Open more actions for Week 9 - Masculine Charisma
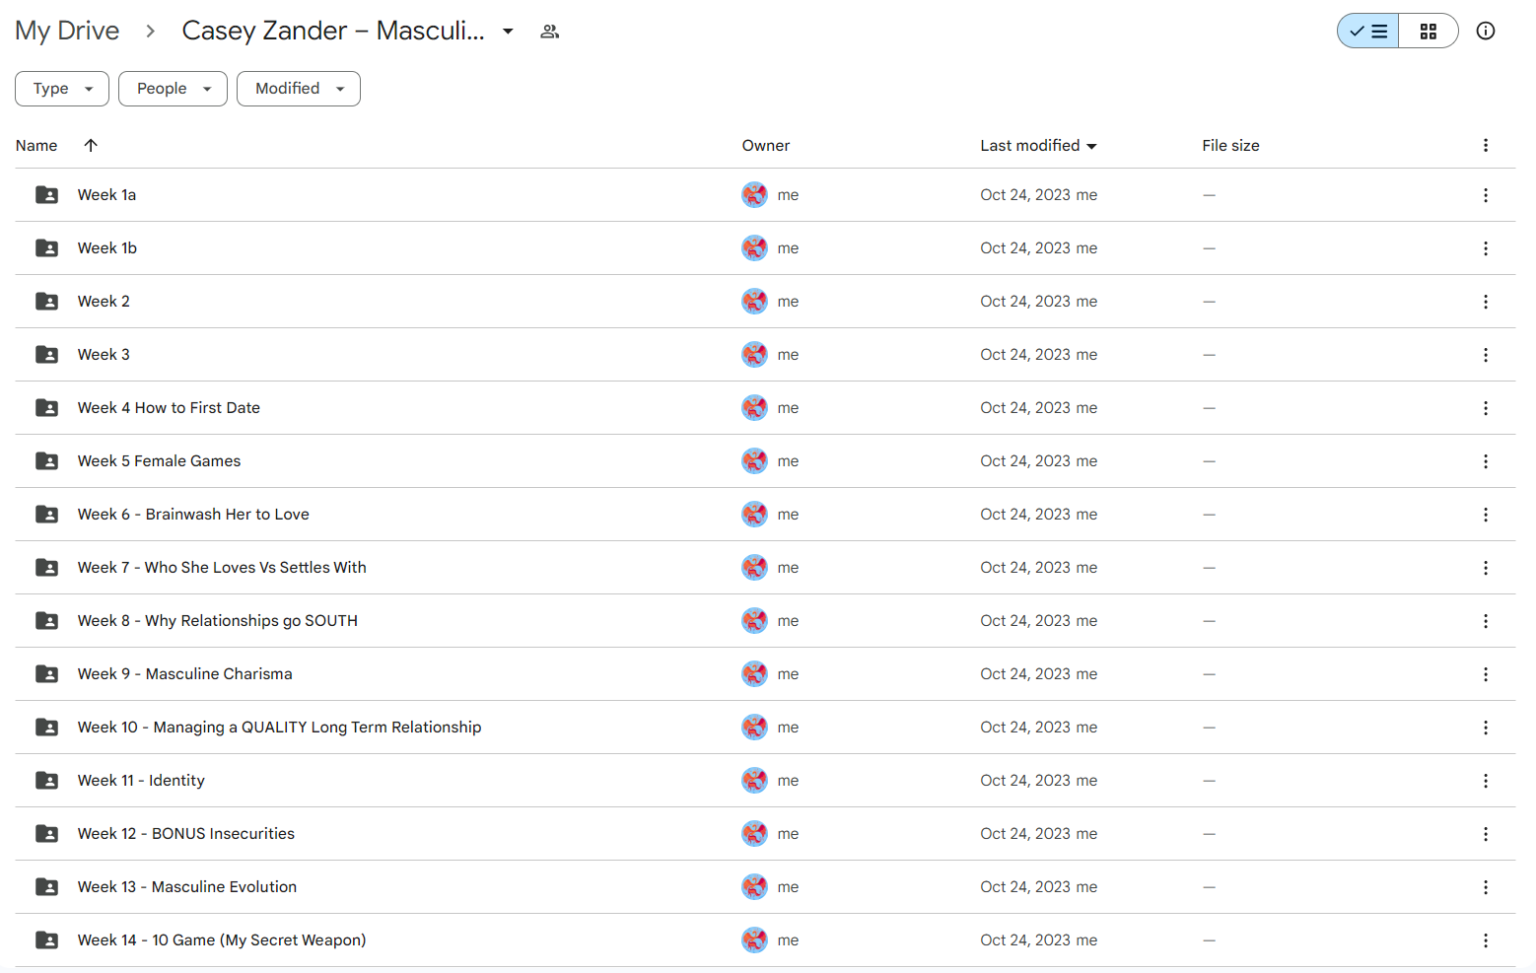The image size is (1536, 973). 1485,675
